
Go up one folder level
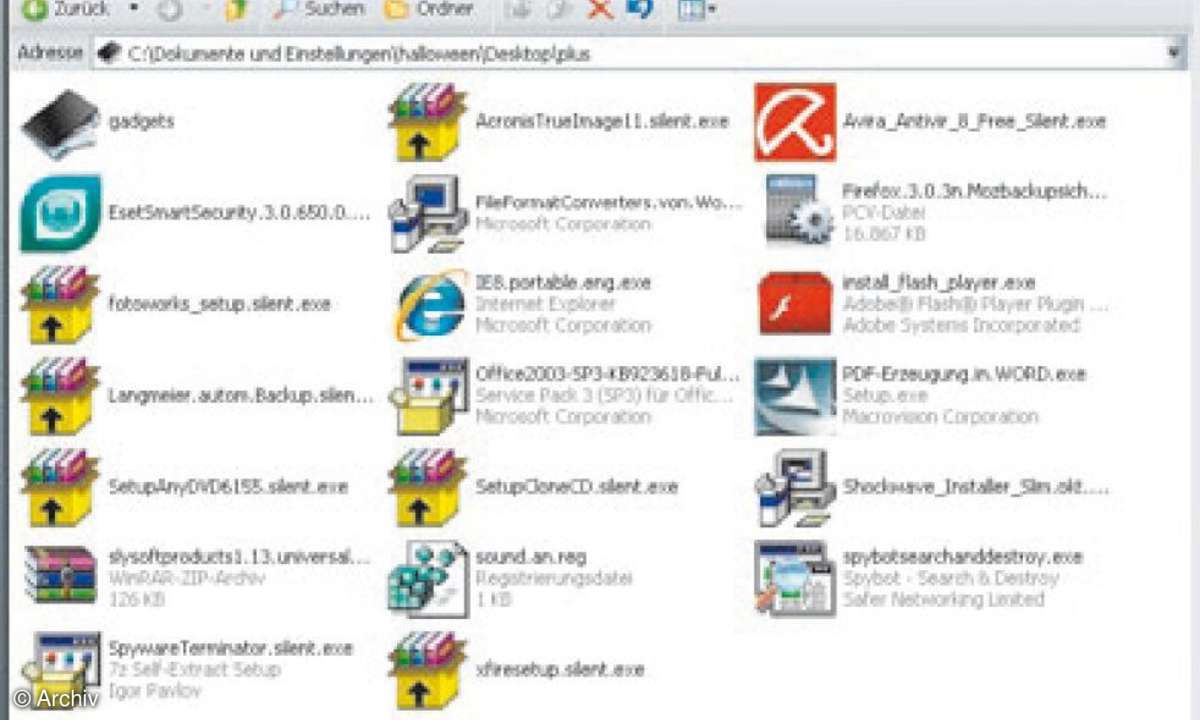[236, 10]
